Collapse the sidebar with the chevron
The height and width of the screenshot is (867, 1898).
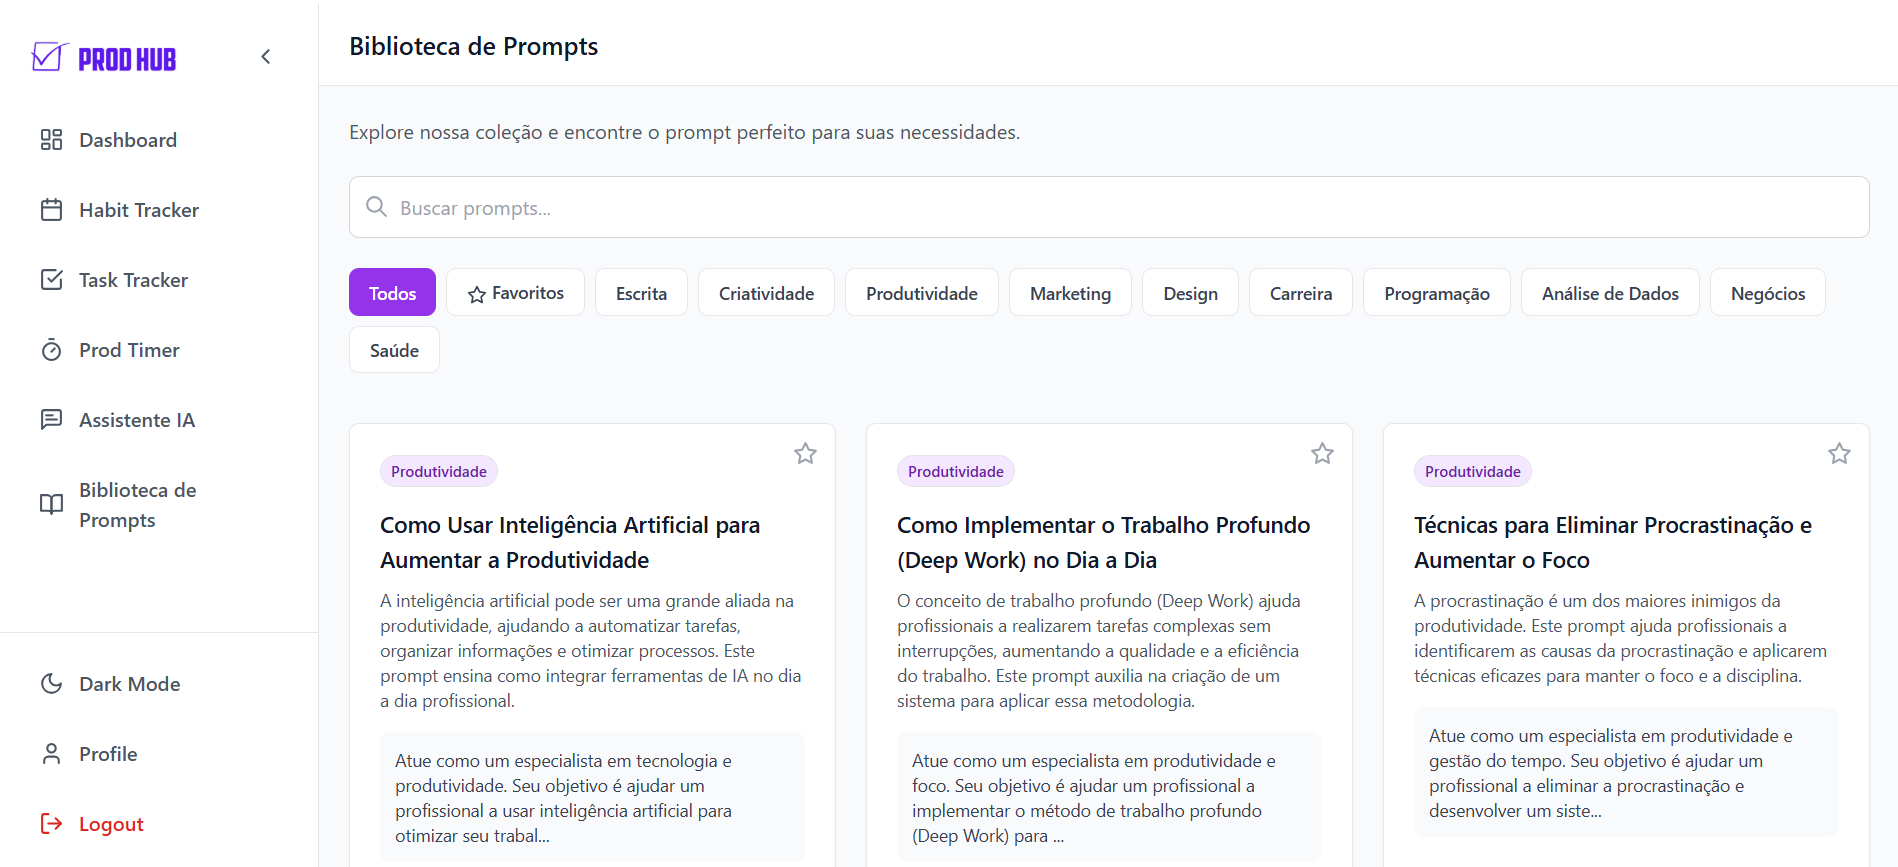tap(266, 57)
